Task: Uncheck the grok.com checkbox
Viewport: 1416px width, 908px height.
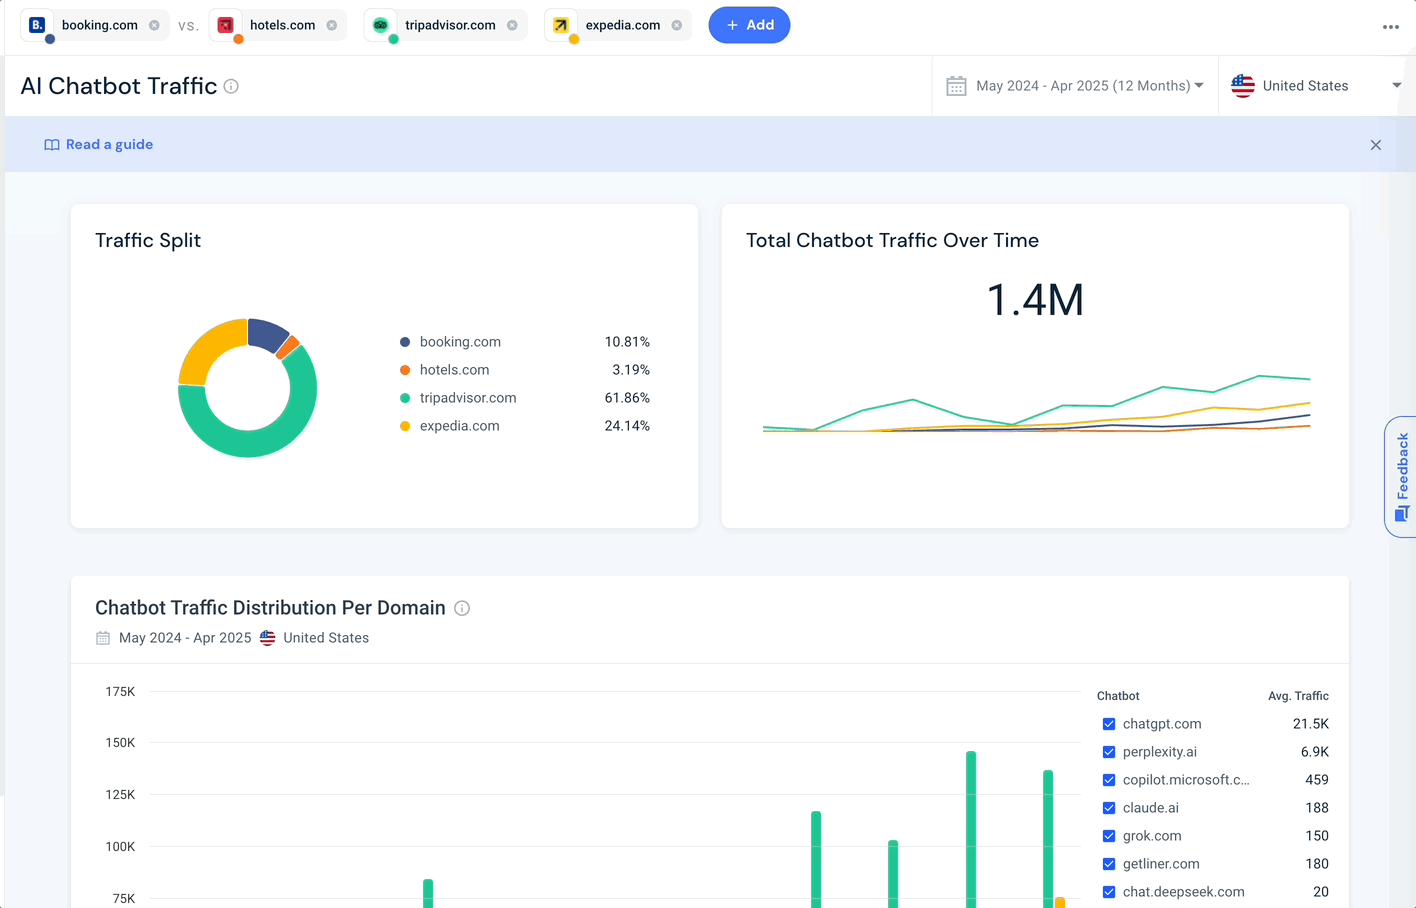Action: (x=1109, y=836)
